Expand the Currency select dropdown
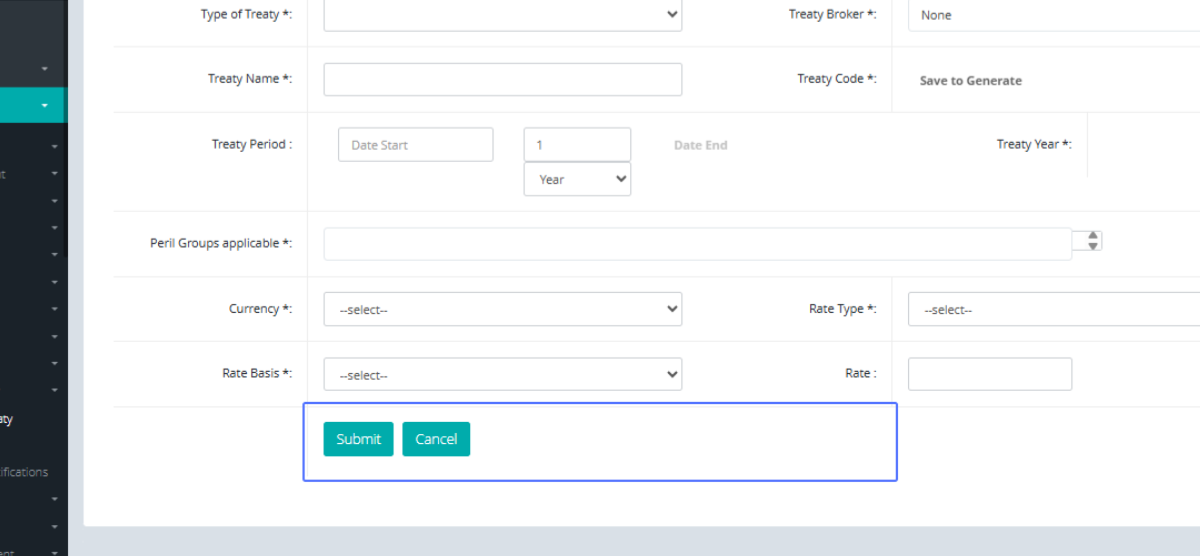 (502, 310)
